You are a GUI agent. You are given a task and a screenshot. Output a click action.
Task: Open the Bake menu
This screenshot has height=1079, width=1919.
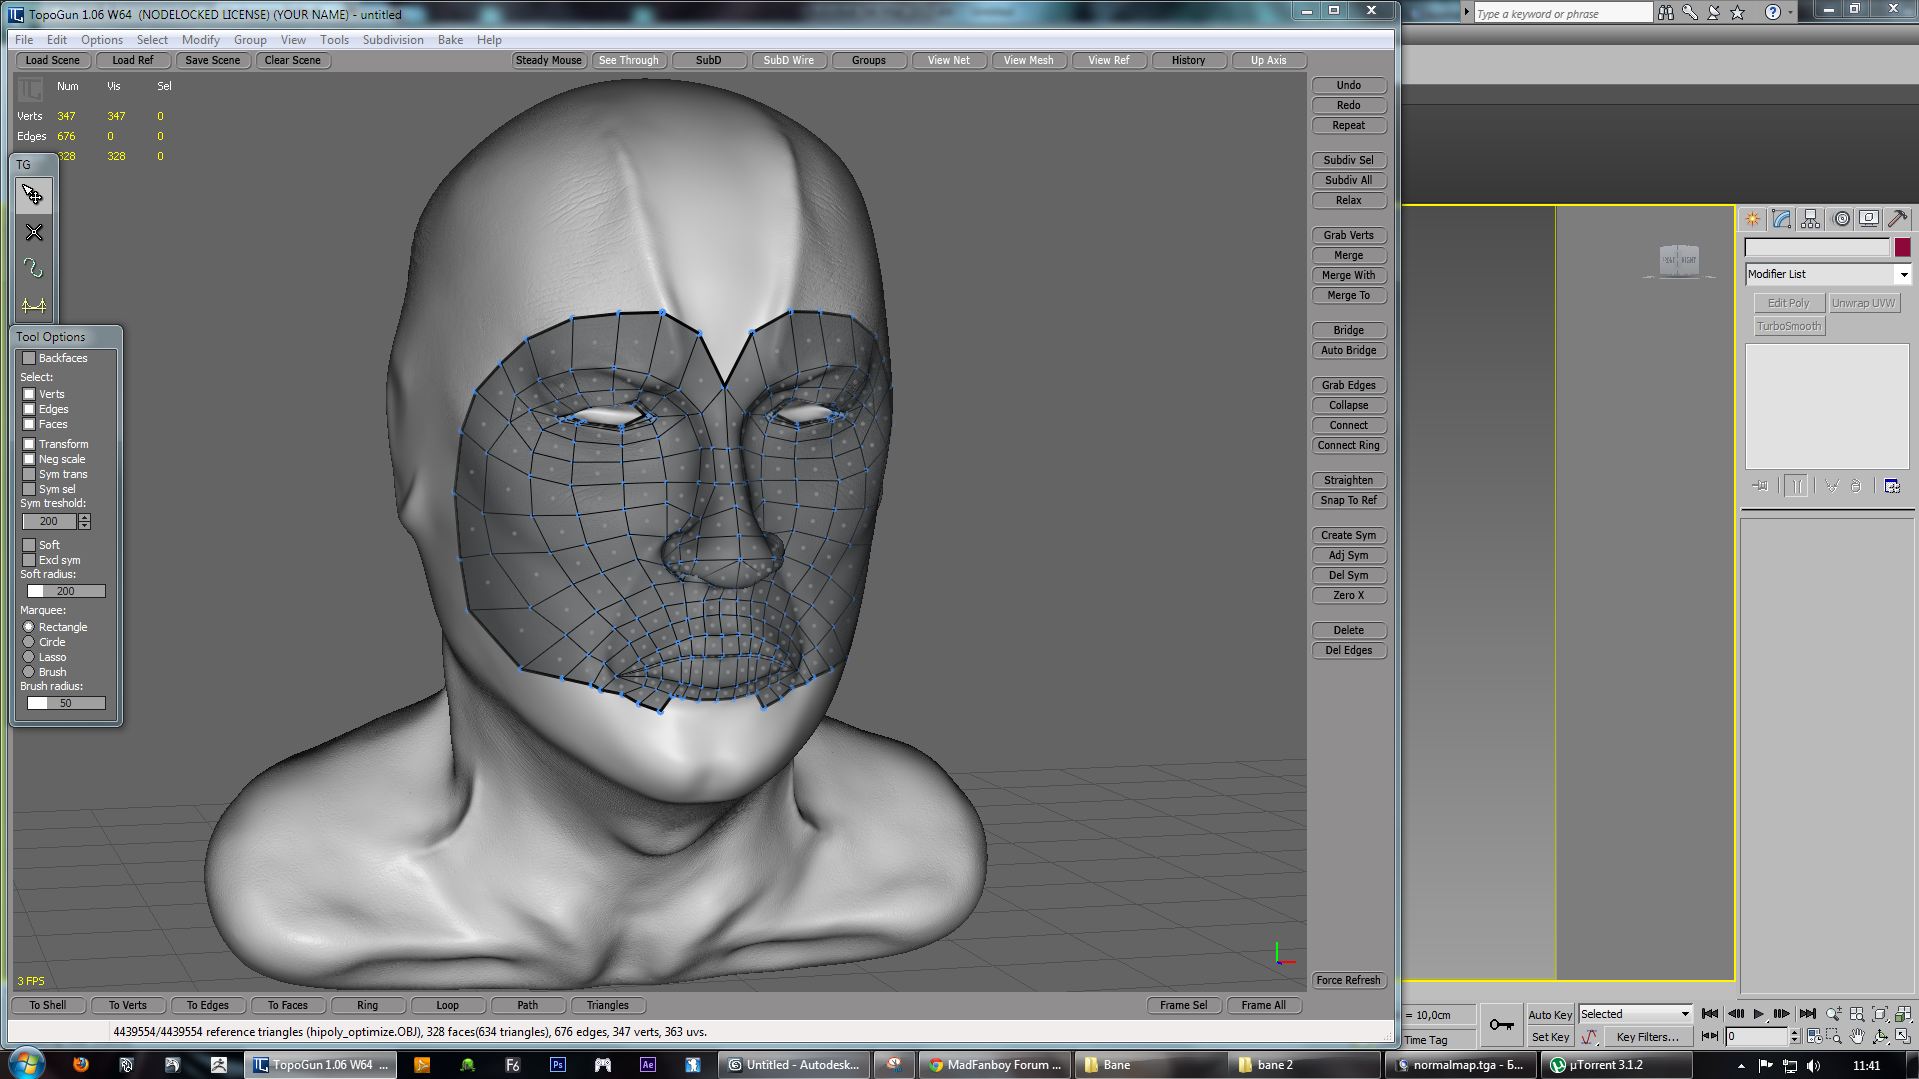[x=450, y=40]
